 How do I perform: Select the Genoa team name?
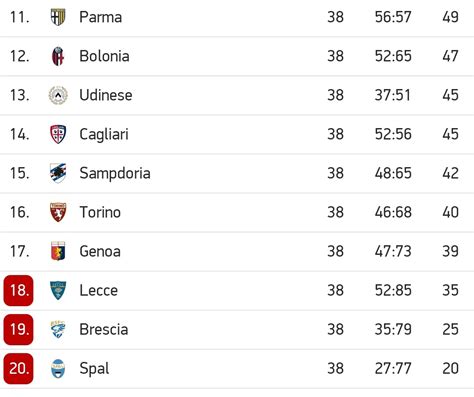point(100,251)
